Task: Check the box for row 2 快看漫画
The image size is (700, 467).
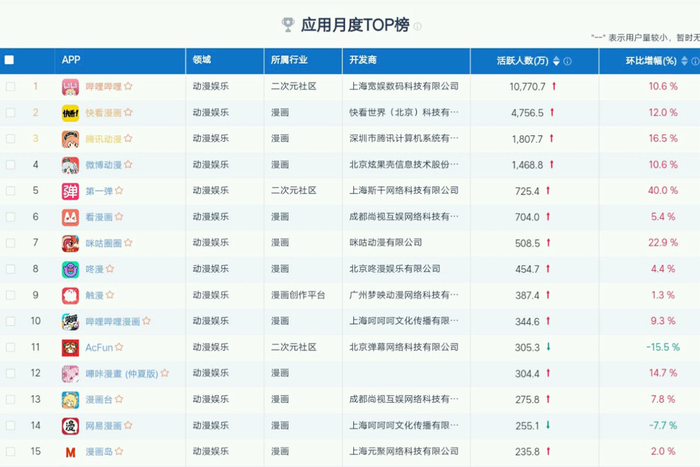Action: (x=10, y=113)
